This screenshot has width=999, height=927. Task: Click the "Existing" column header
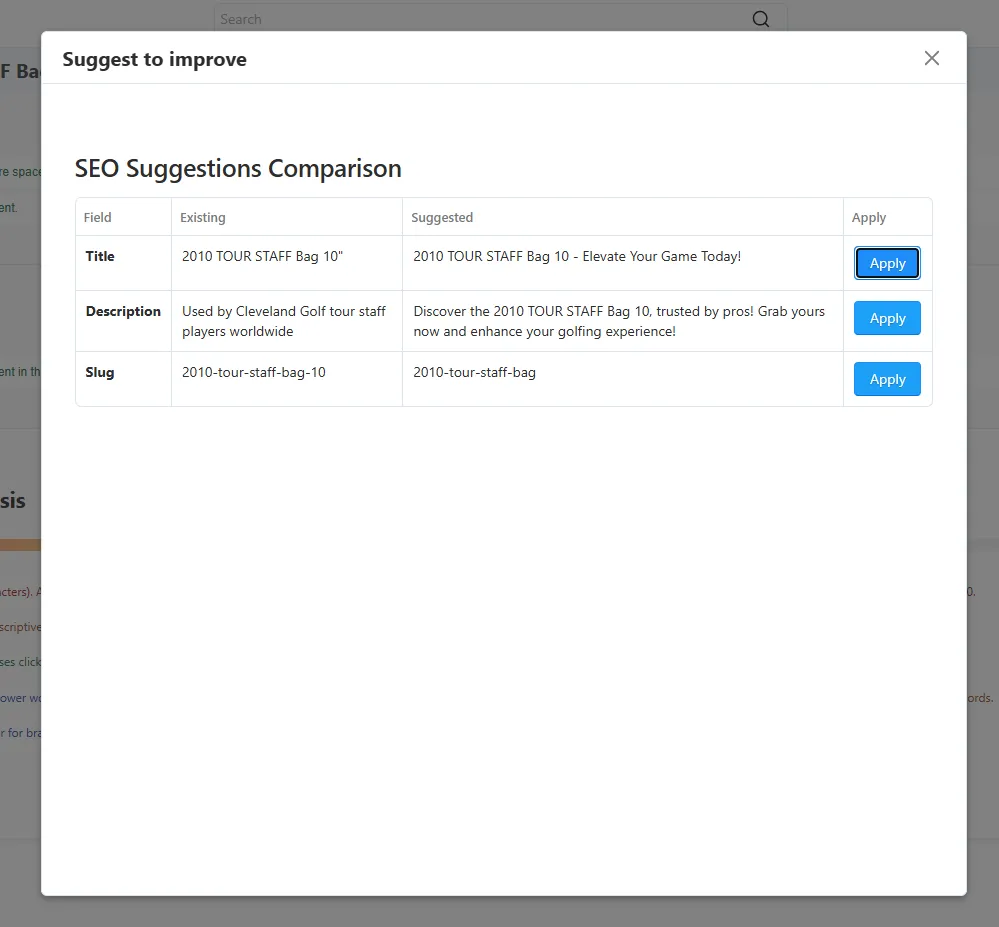pos(203,217)
